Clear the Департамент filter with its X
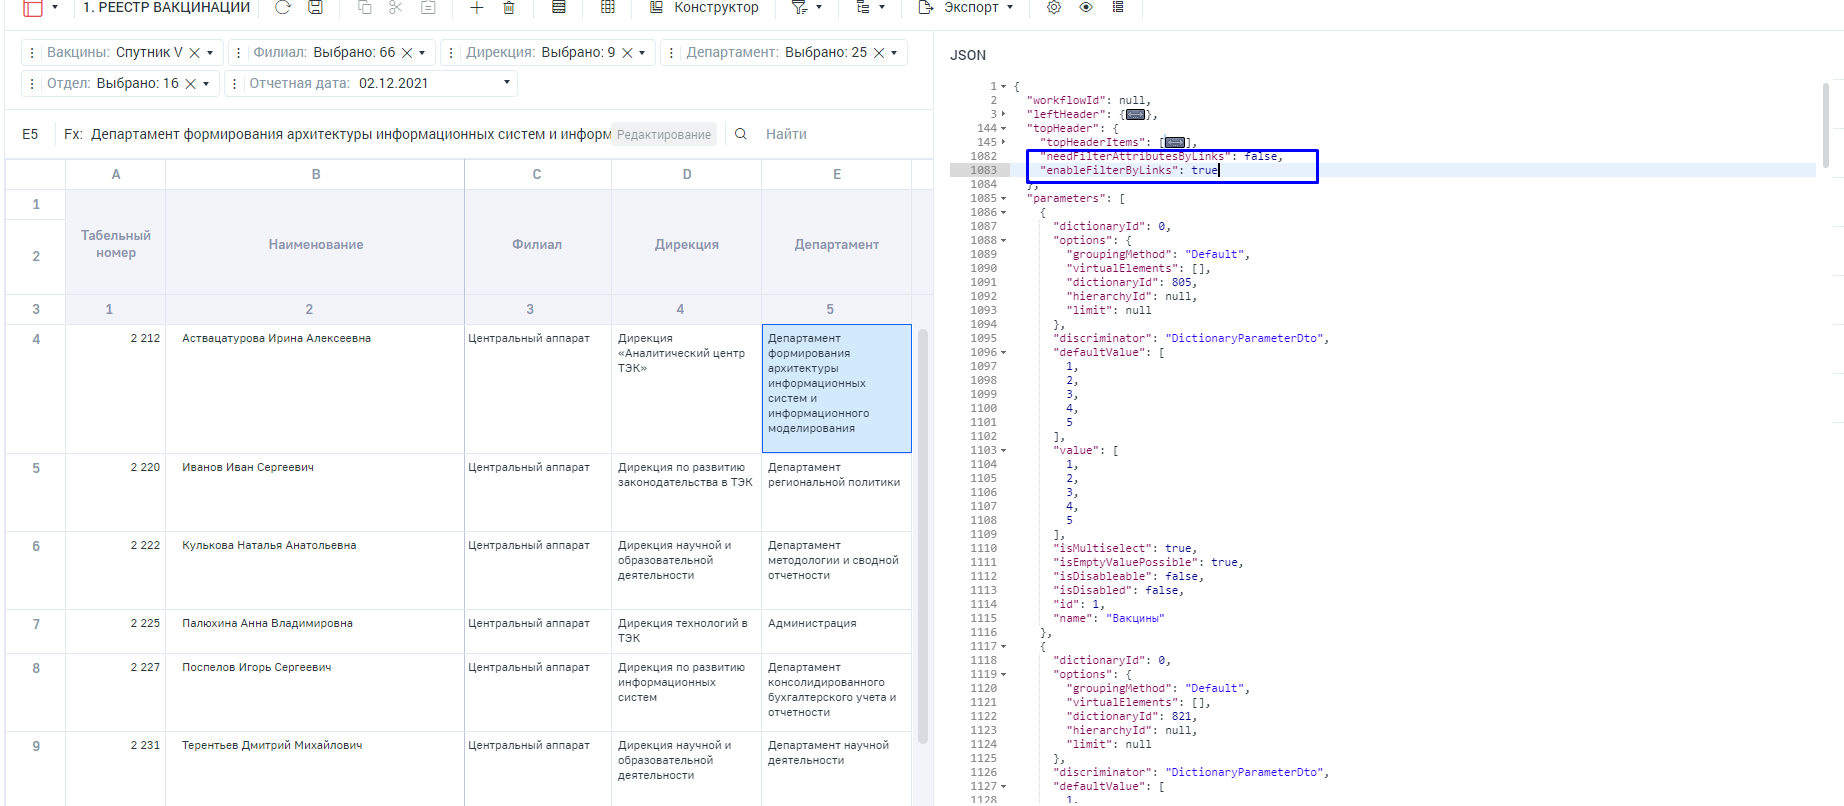Screen dimensions: 1844x806 tap(879, 53)
